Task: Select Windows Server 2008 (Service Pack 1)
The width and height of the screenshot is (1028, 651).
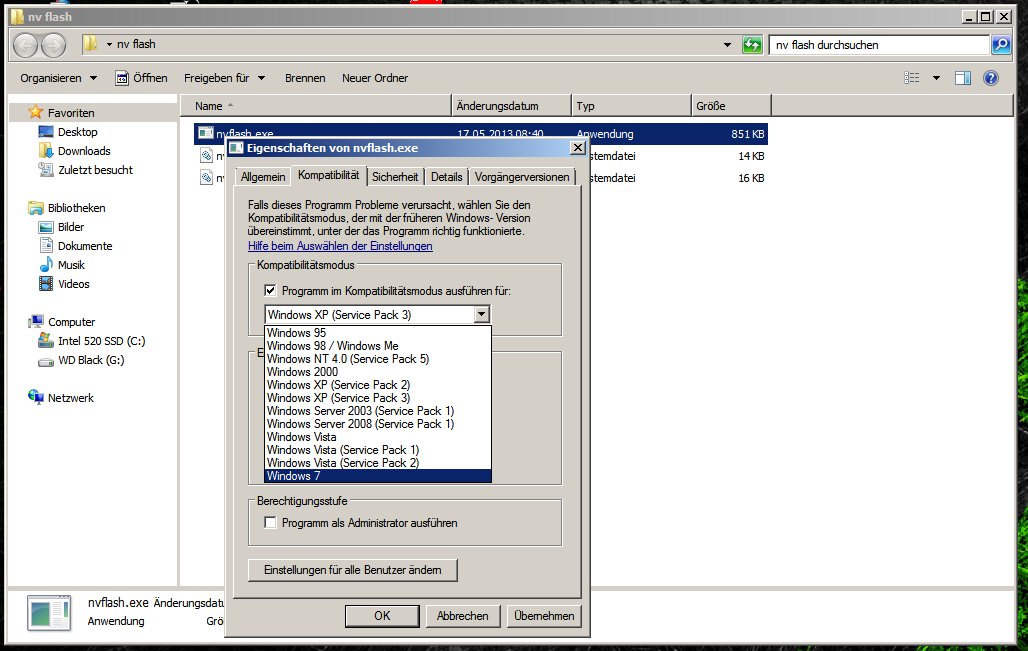Action: [x=378, y=424]
